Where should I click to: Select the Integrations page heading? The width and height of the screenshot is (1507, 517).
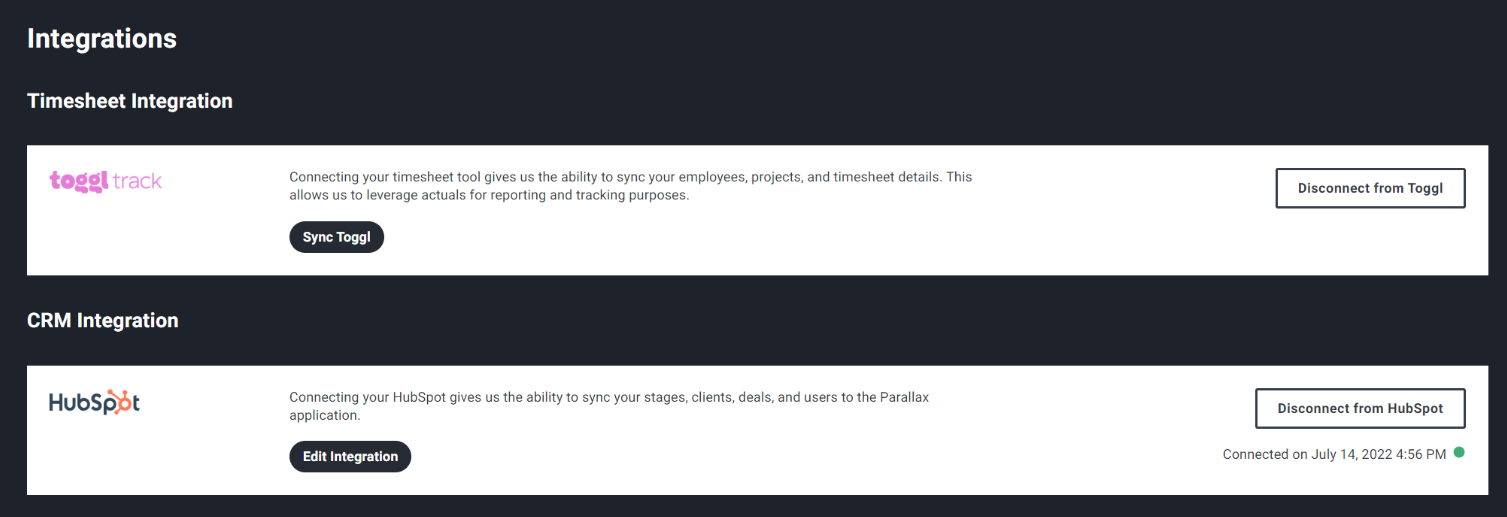point(102,39)
